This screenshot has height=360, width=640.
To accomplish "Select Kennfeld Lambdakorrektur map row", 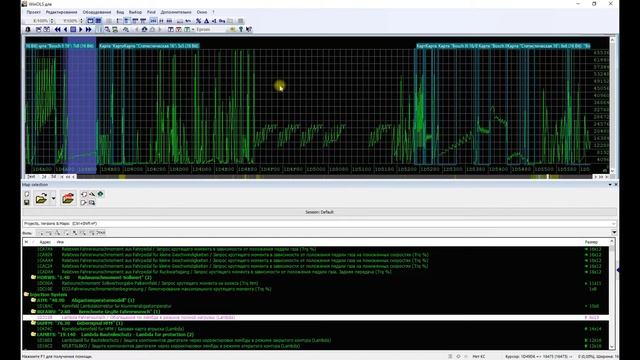I will point(316,306).
